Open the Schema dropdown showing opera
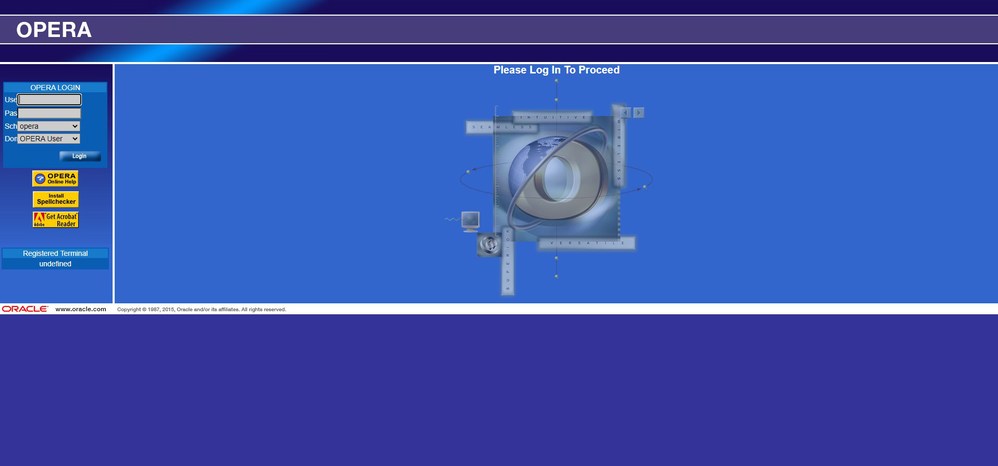Image resolution: width=998 pixels, height=466 pixels. click(48, 126)
